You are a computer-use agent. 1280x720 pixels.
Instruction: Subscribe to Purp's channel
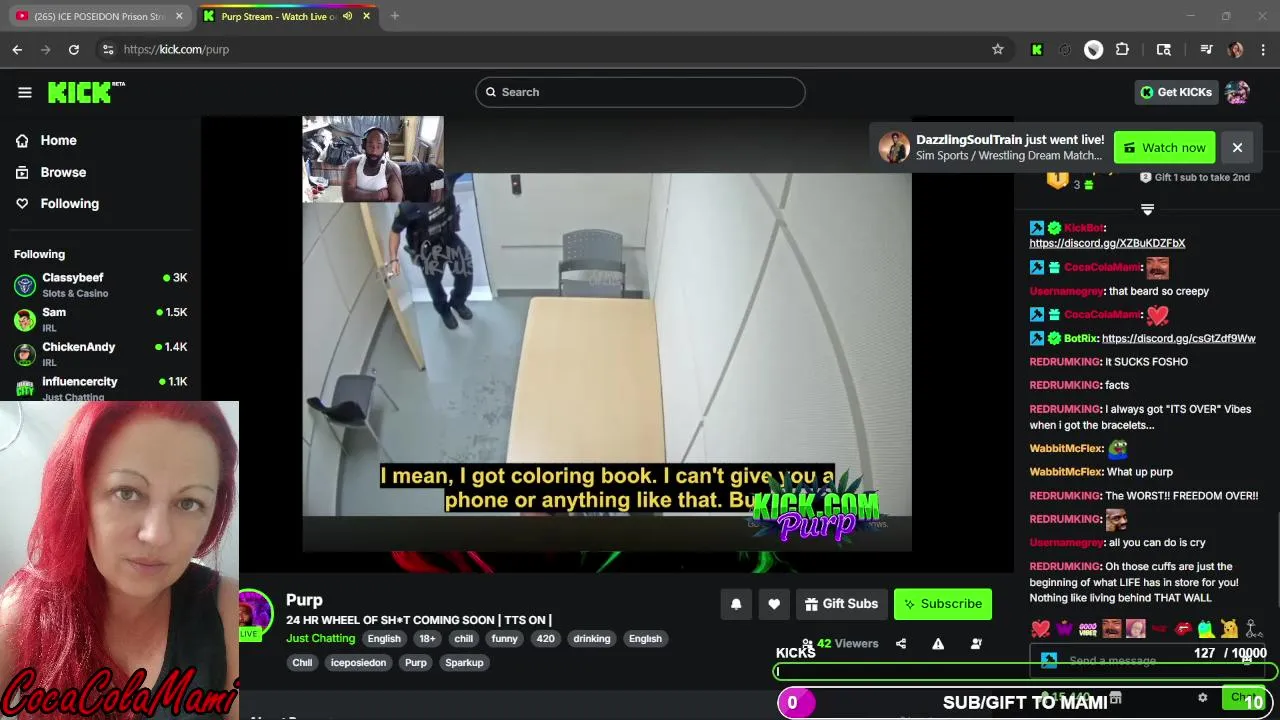pos(943,604)
